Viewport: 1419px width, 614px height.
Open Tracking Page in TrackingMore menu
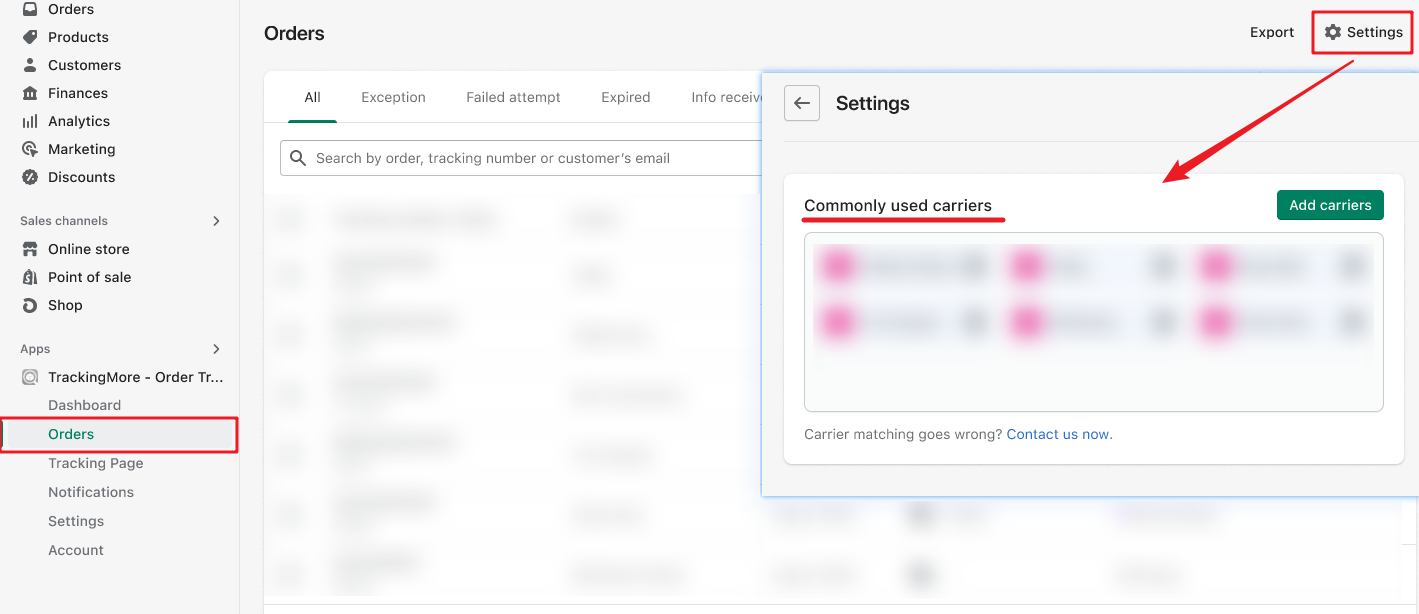[x=95, y=463]
